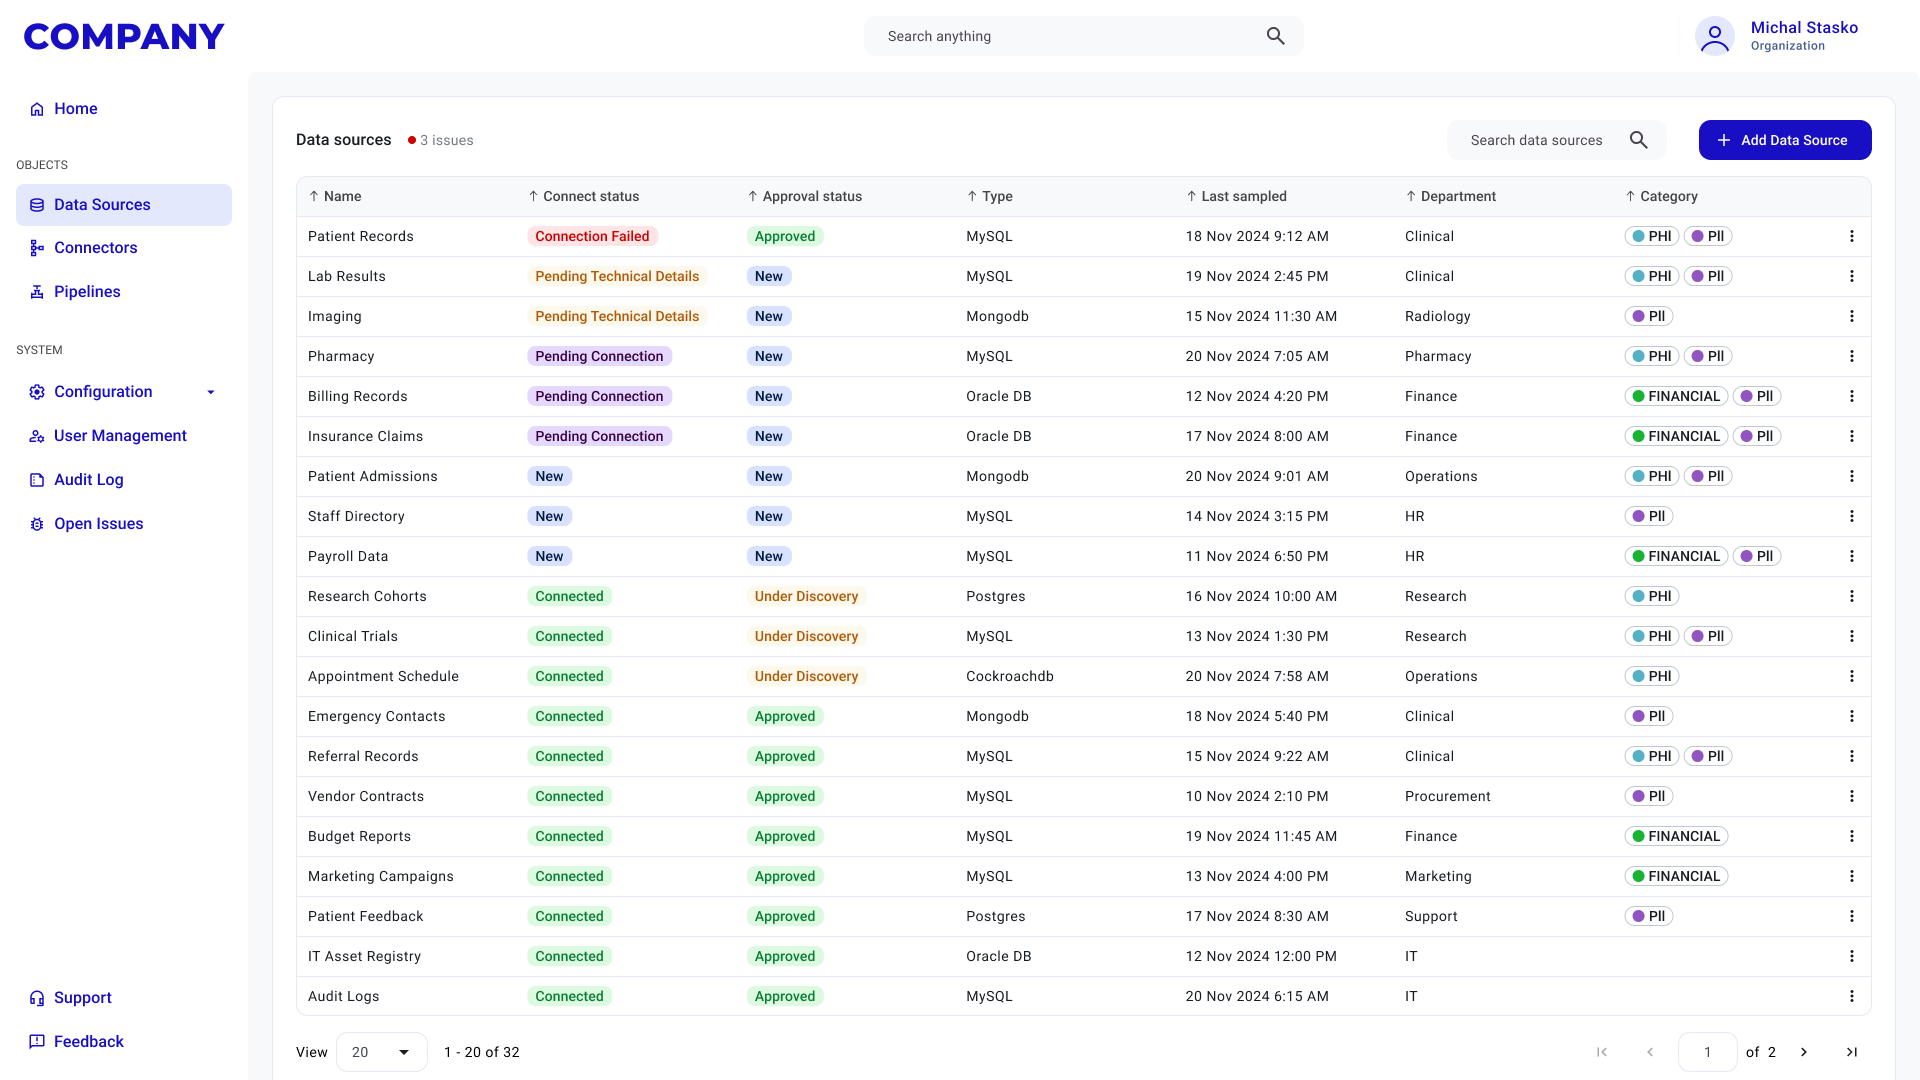
Task: Open row menu for Imaging
Action: point(1852,316)
